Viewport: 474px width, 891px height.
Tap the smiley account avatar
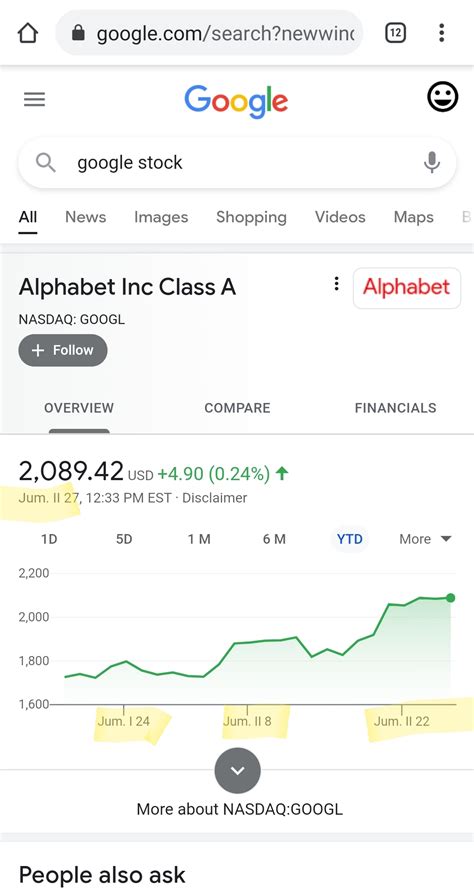[x=442, y=97]
